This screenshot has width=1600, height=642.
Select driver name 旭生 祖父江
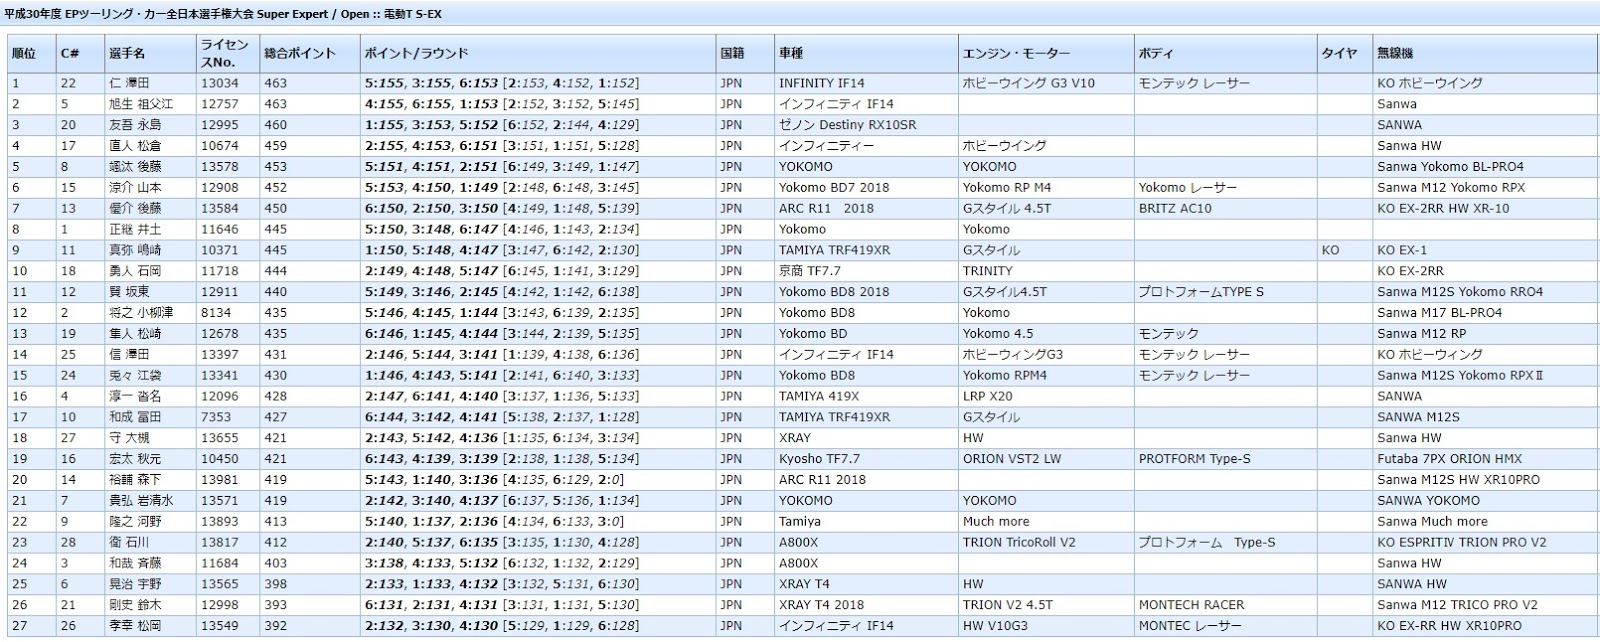(x=141, y=104)
